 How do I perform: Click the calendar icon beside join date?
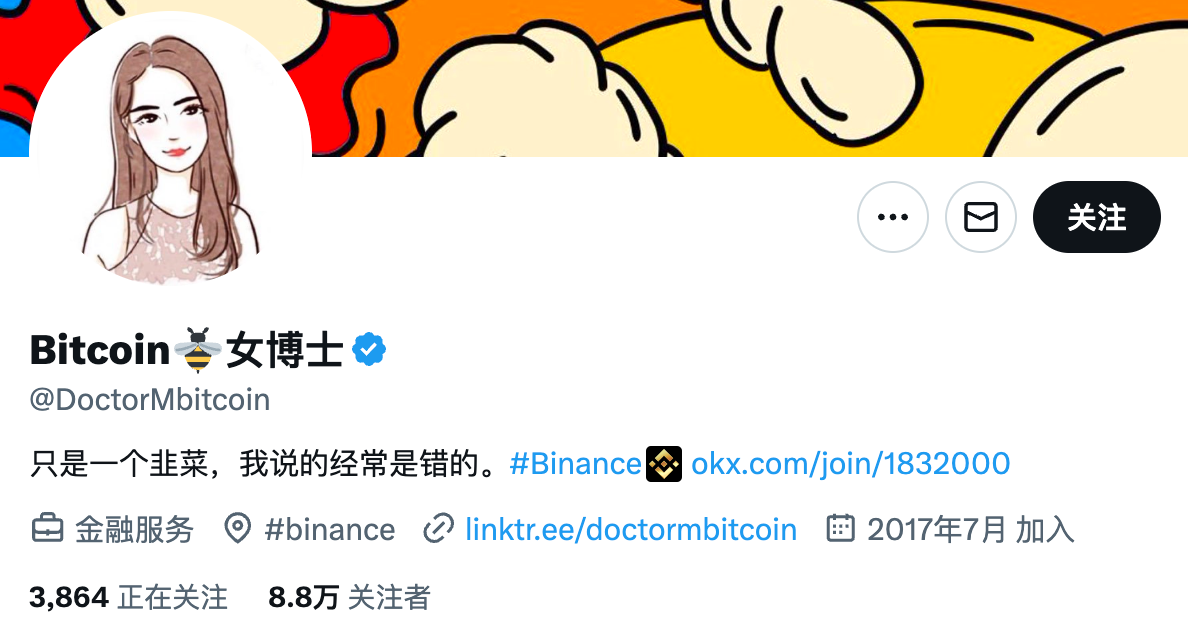pyautogui.click(x=840, y=528)
